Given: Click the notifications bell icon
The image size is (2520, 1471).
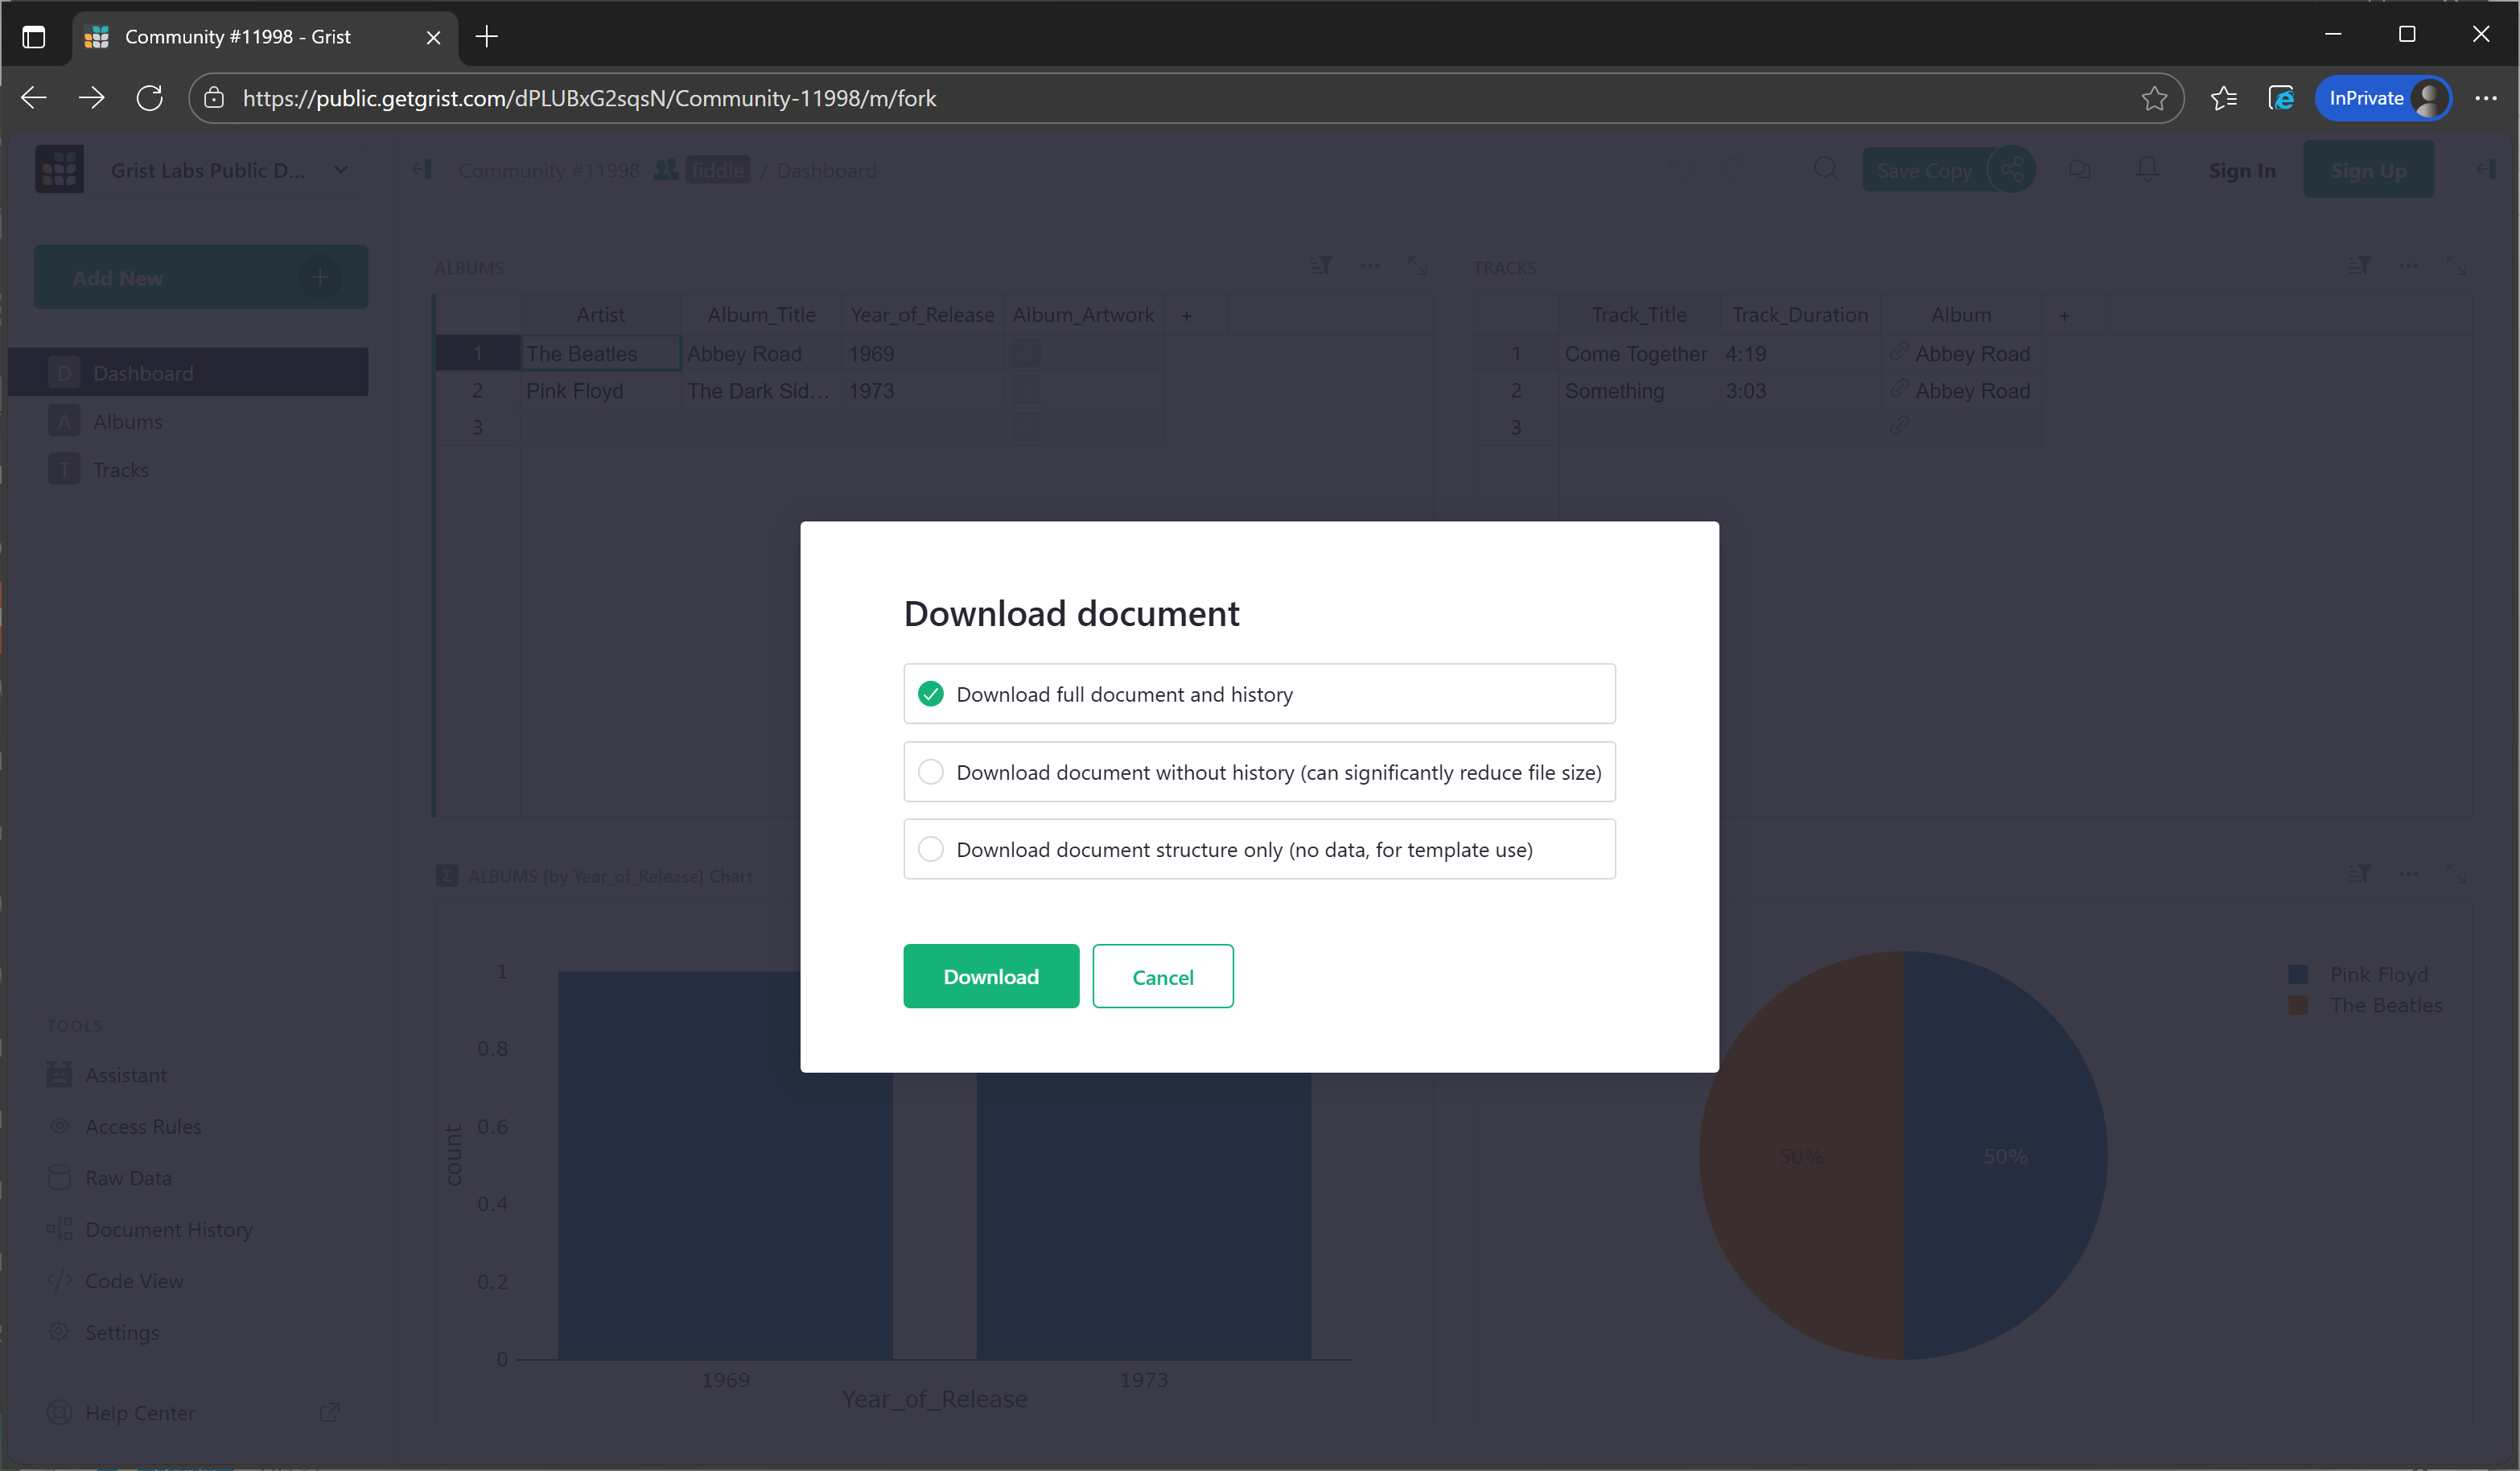Looking at the screenshot, I should click(2146, 170).
